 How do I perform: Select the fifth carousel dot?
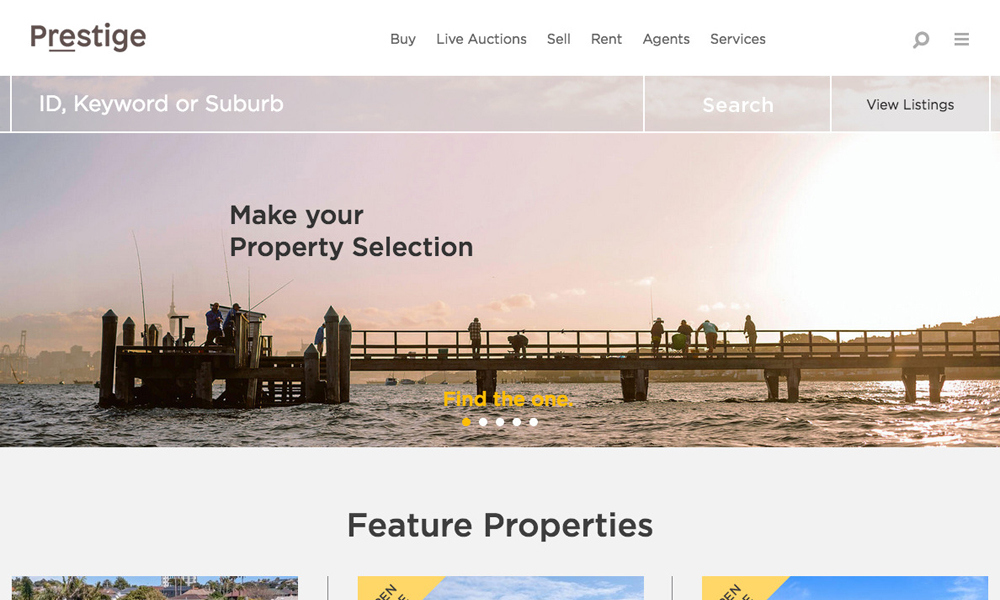[533, 422]
